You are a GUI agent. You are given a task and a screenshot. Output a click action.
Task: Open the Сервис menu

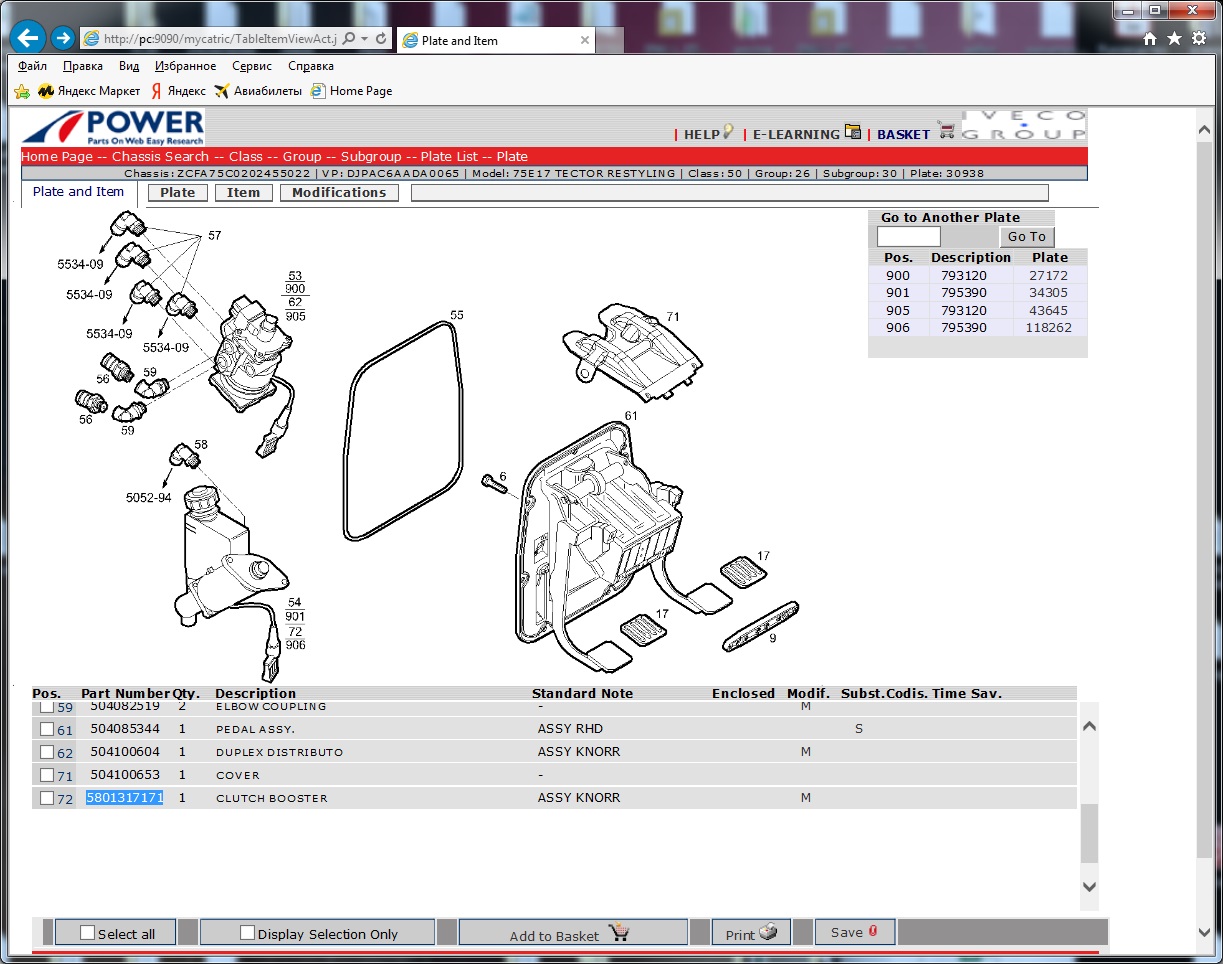(252, 66)
